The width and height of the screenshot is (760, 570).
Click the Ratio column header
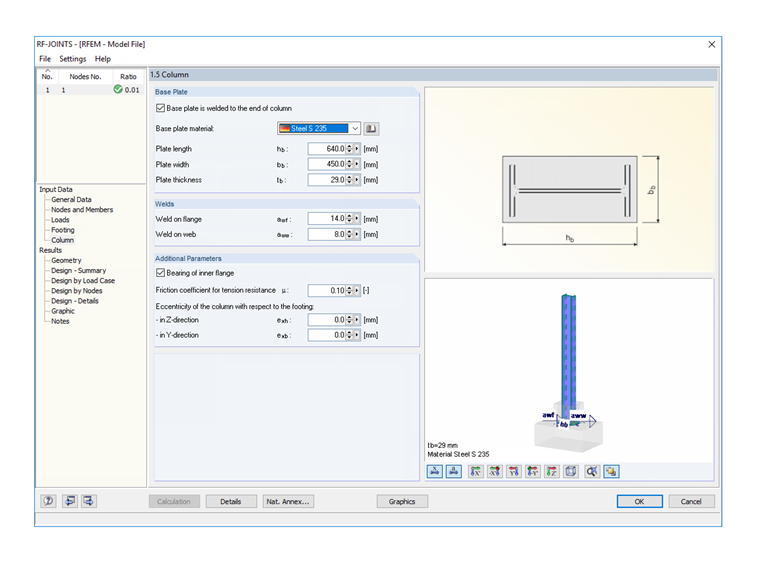click(x=128, y=76)
